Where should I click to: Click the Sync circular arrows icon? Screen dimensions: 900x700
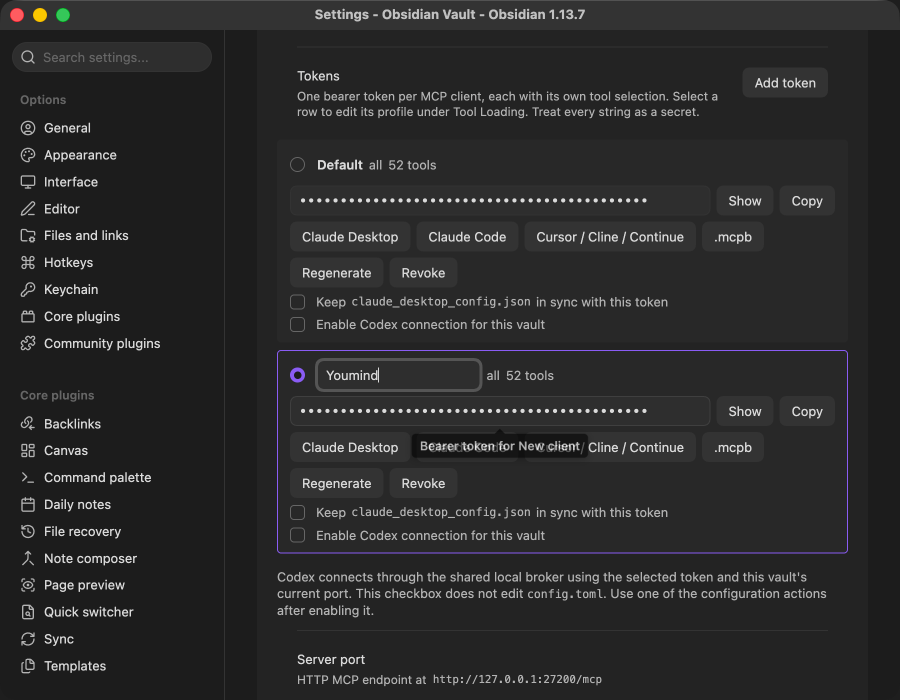click(28, 639)
